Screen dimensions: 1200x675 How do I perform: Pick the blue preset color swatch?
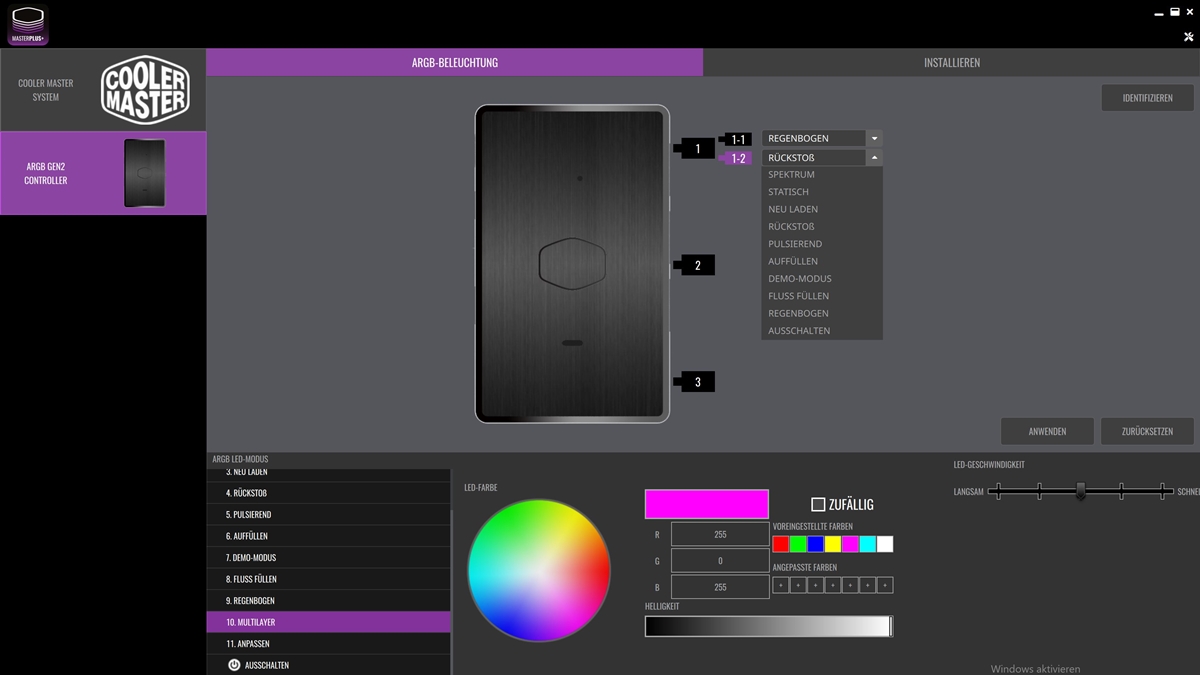(x=815, y=544)
